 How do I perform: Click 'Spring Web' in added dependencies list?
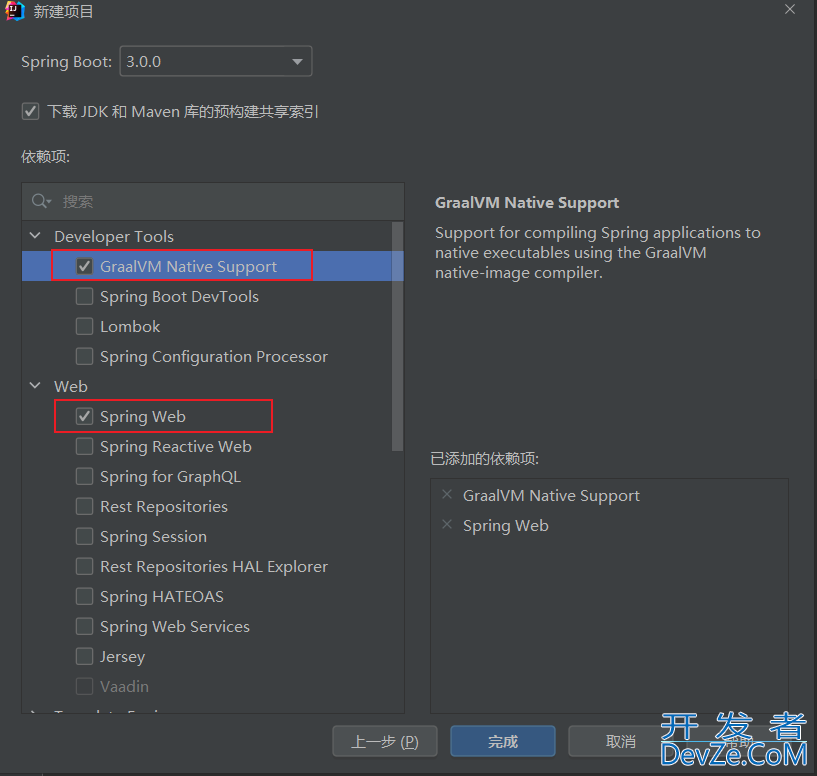point(505,526)
